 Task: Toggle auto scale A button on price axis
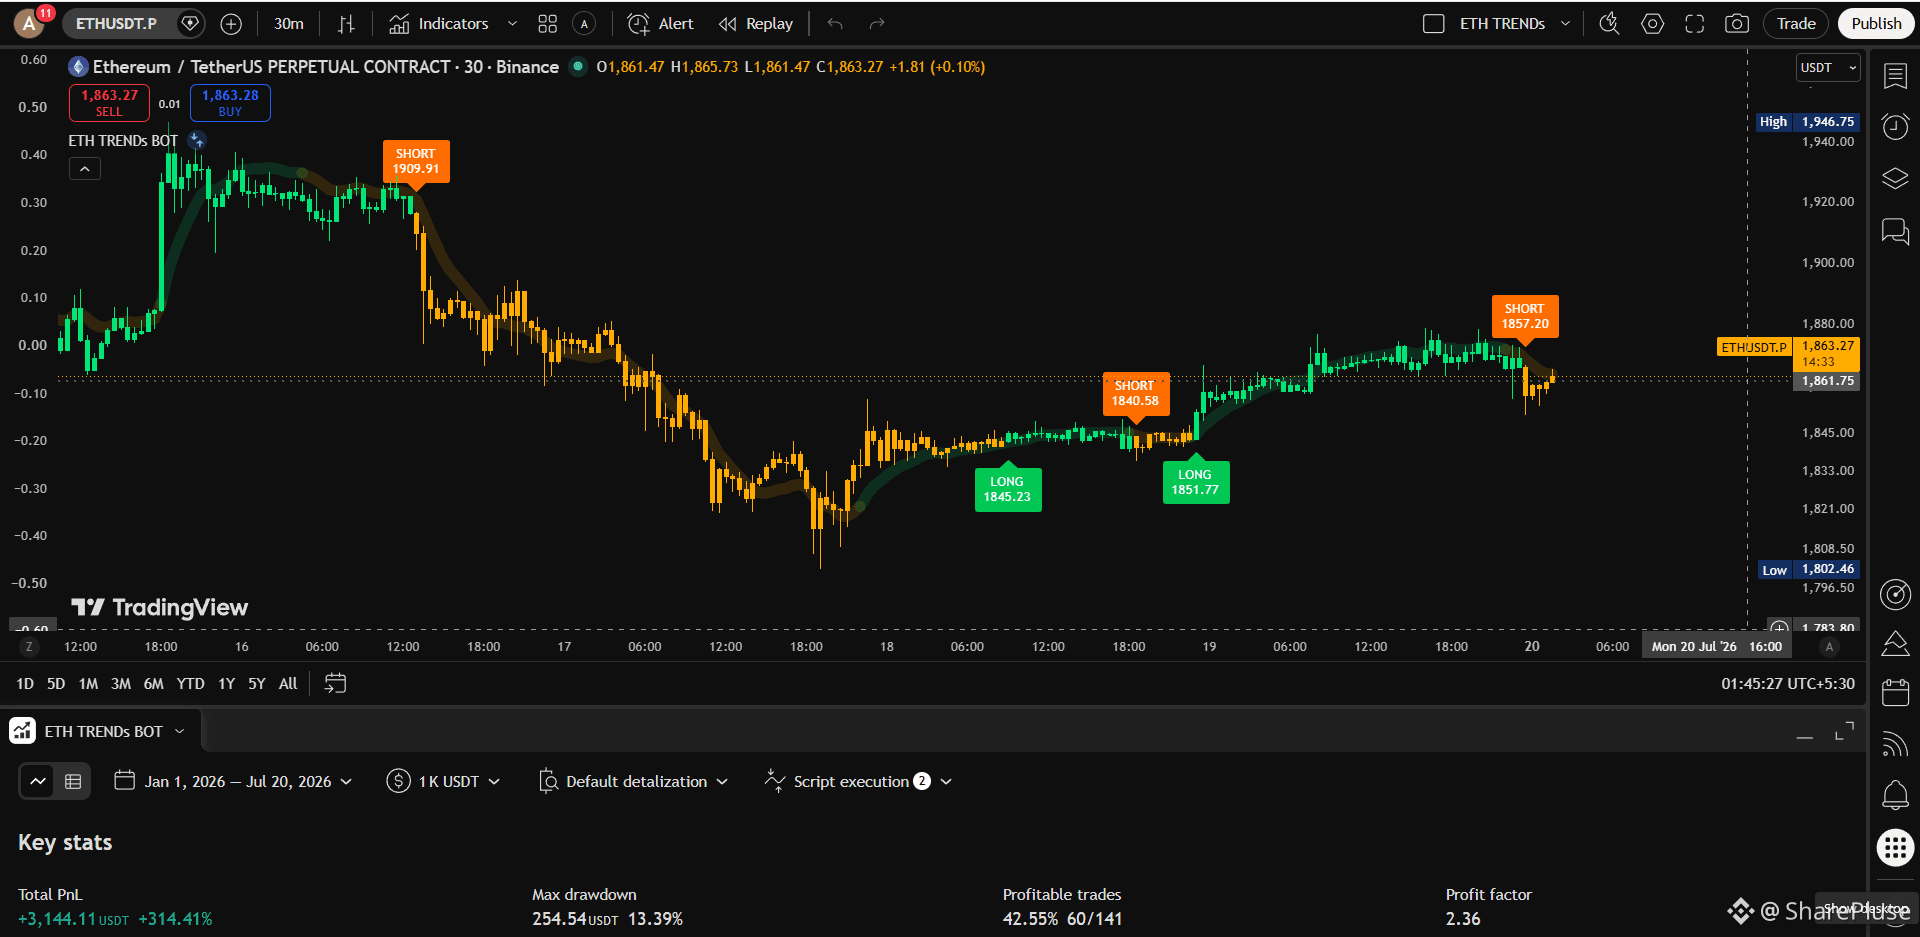(1829, 647)
